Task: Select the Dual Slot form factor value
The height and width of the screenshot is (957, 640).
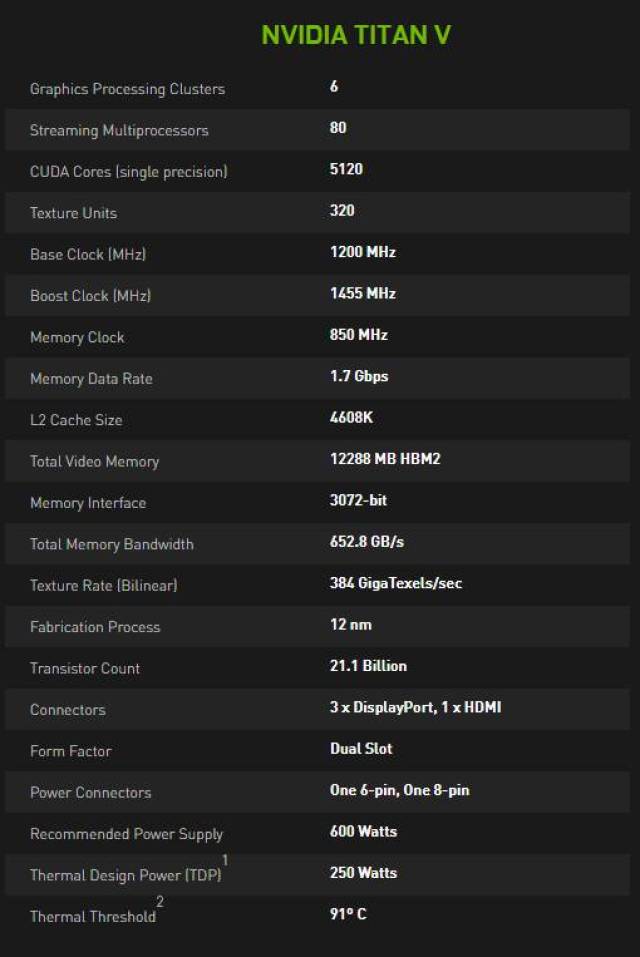Action: click(361, 749)
